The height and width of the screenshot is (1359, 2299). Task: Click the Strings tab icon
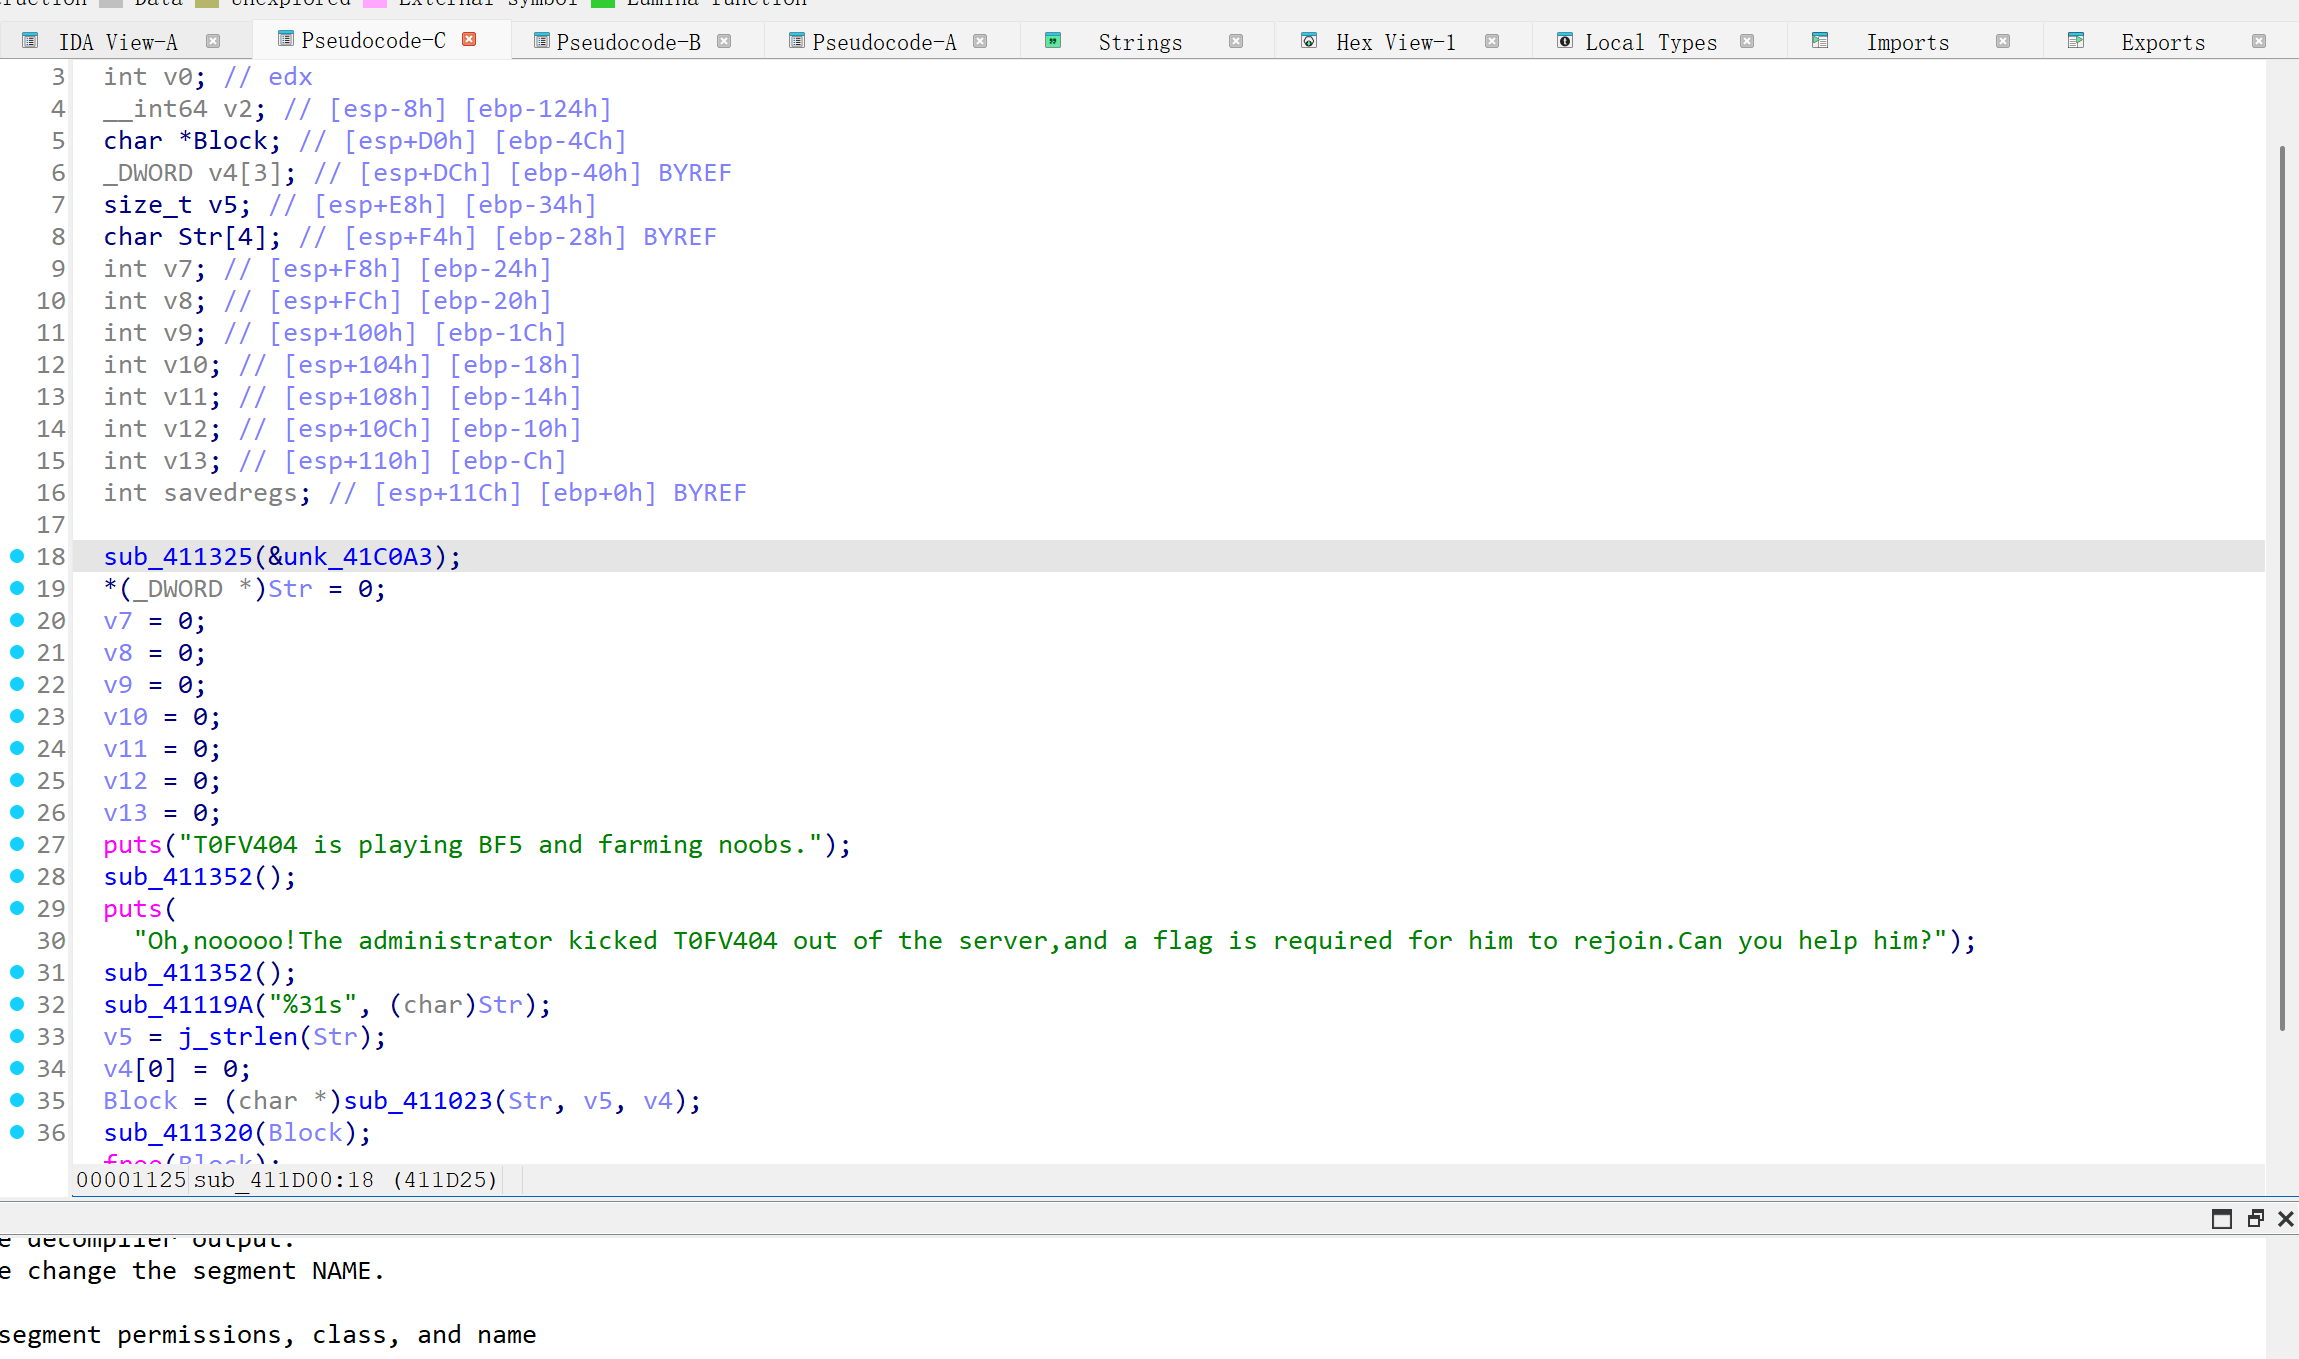click(1053, 41)
